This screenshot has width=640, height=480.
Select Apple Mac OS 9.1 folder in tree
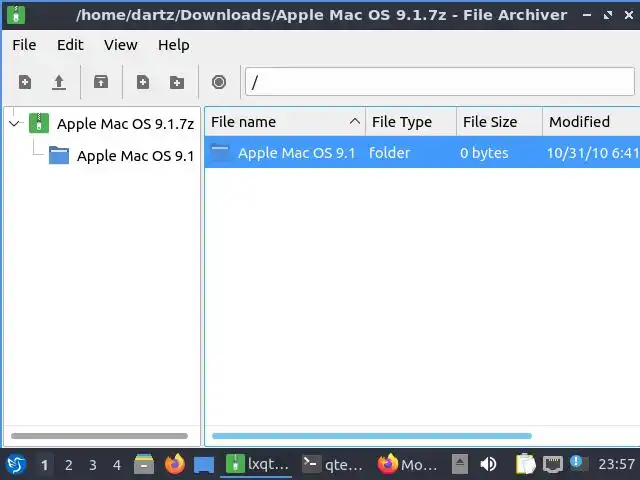(x=135, y=156)
